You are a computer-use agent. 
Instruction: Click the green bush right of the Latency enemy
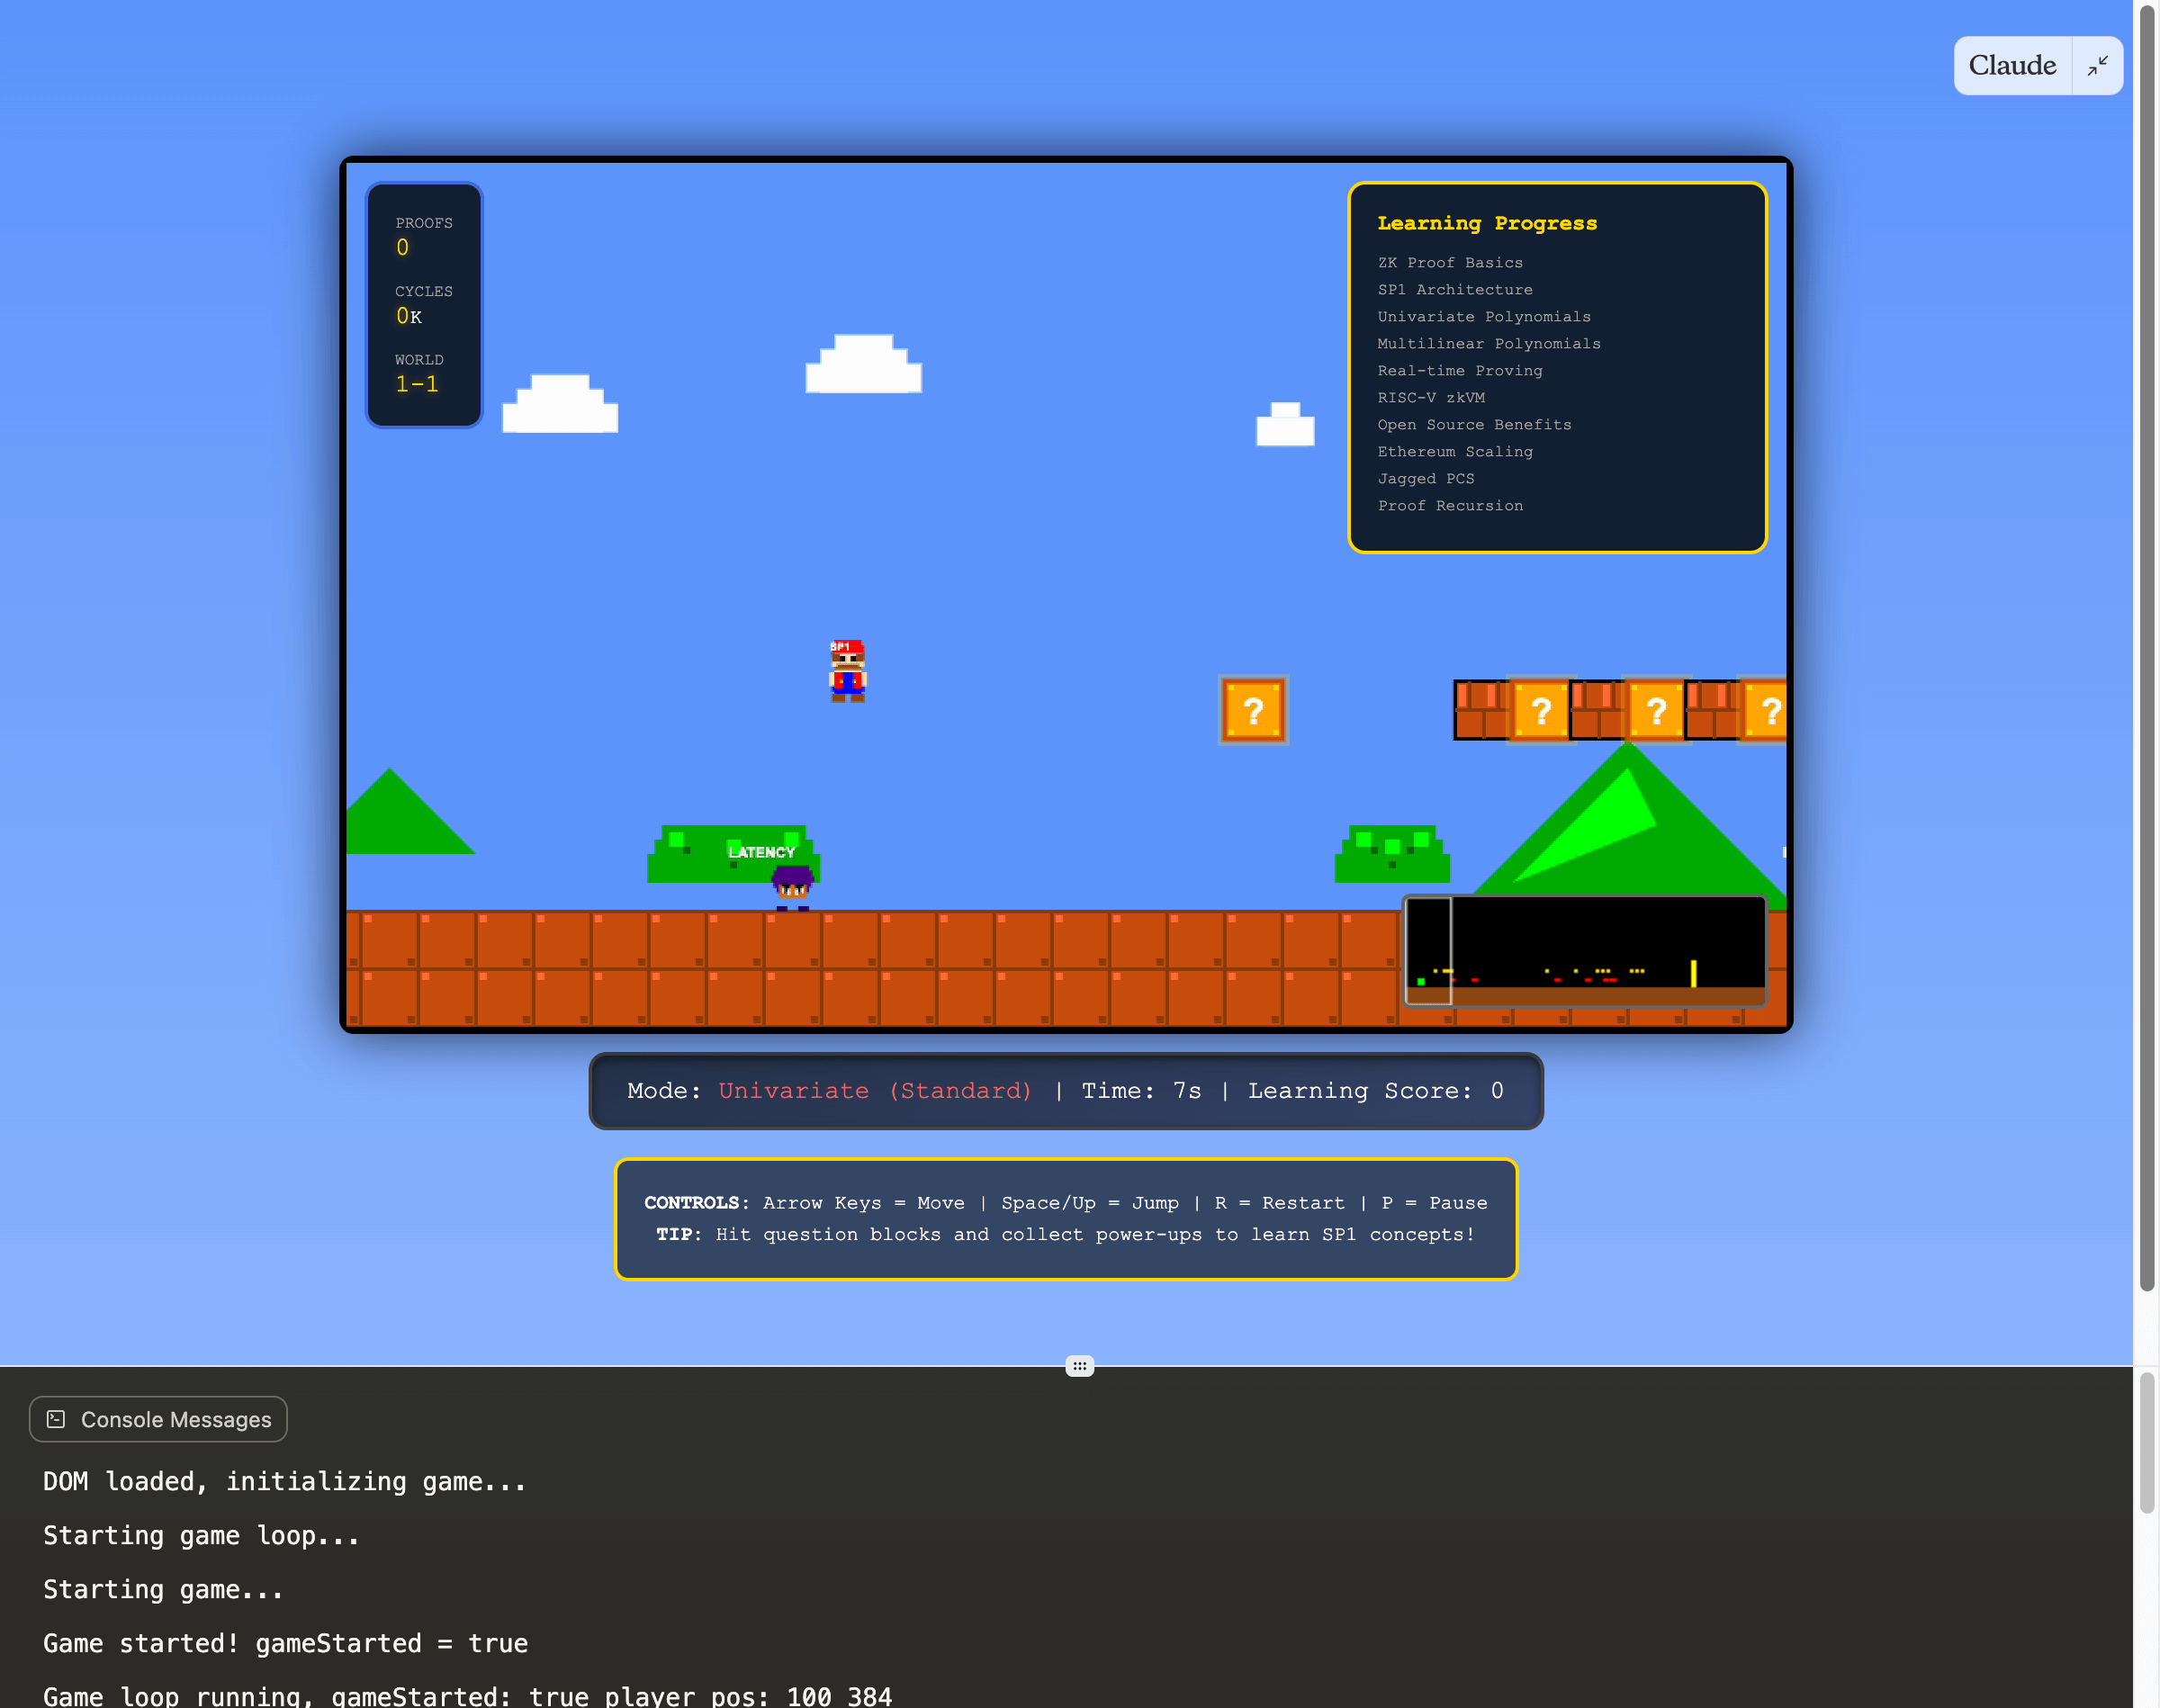(1392, 854)
